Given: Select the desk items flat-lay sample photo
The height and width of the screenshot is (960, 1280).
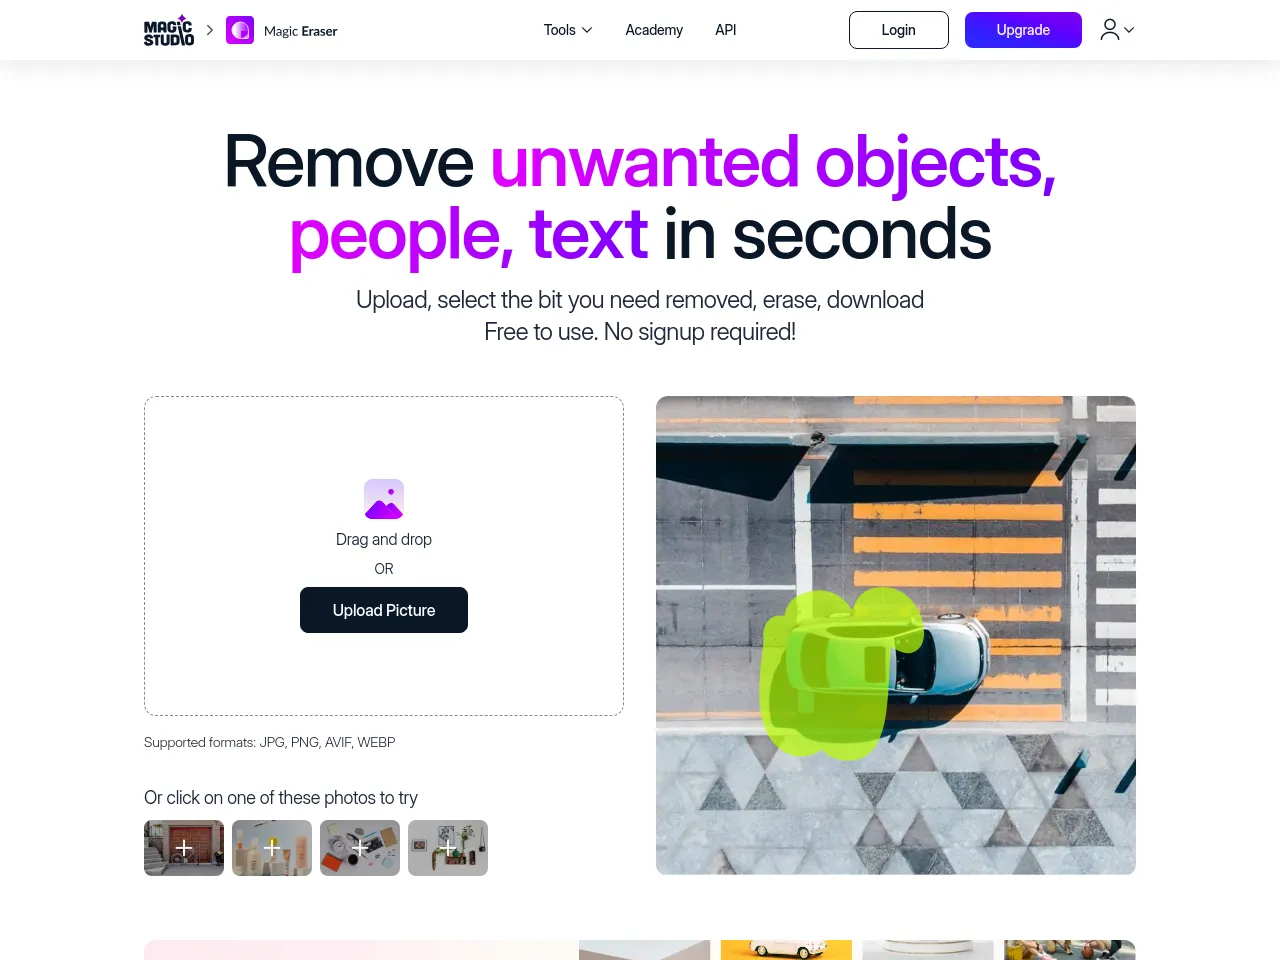Looking at the screenshot, I should coord(360,848).
